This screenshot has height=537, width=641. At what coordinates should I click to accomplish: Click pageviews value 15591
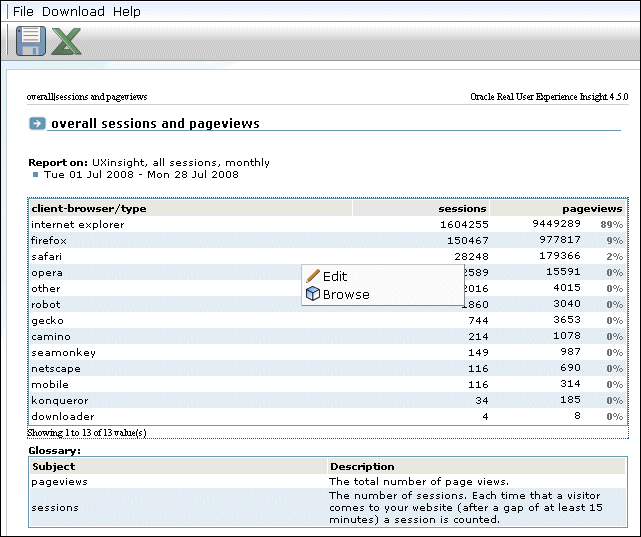click(x=563, y=271)
